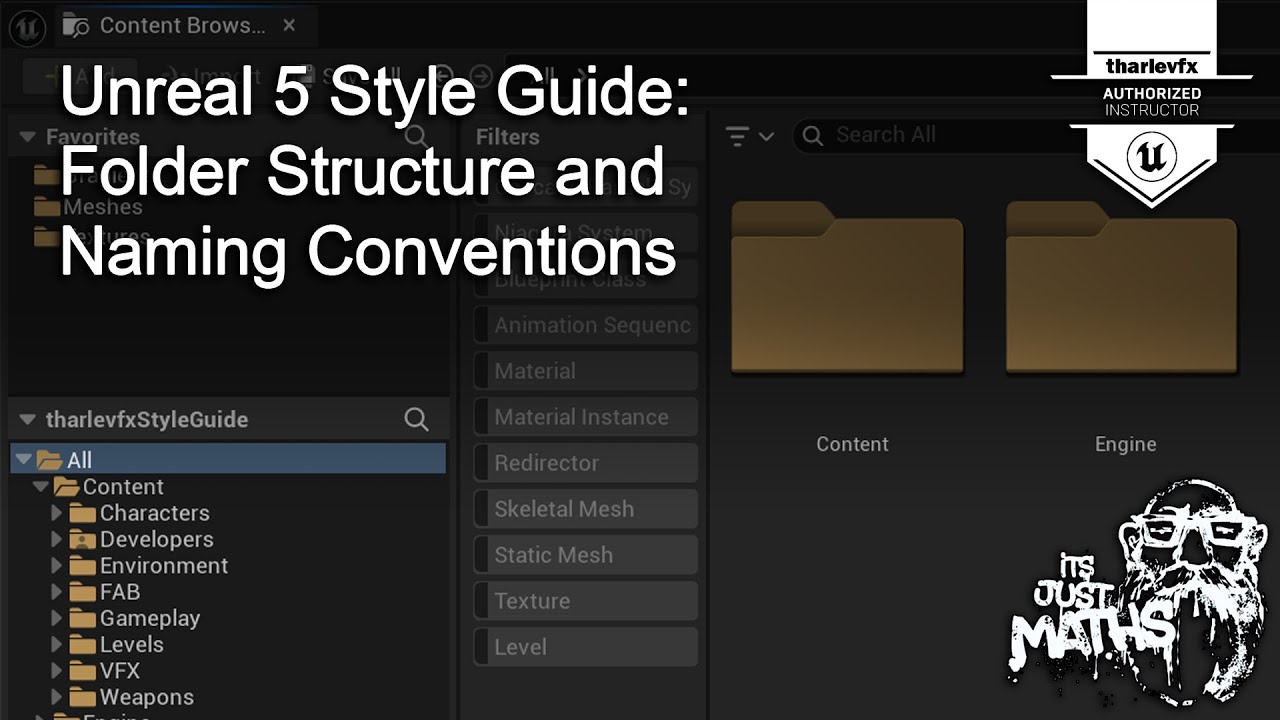Expand the VFX folder arrow
1280x720 pixels.
click(57, 671)
